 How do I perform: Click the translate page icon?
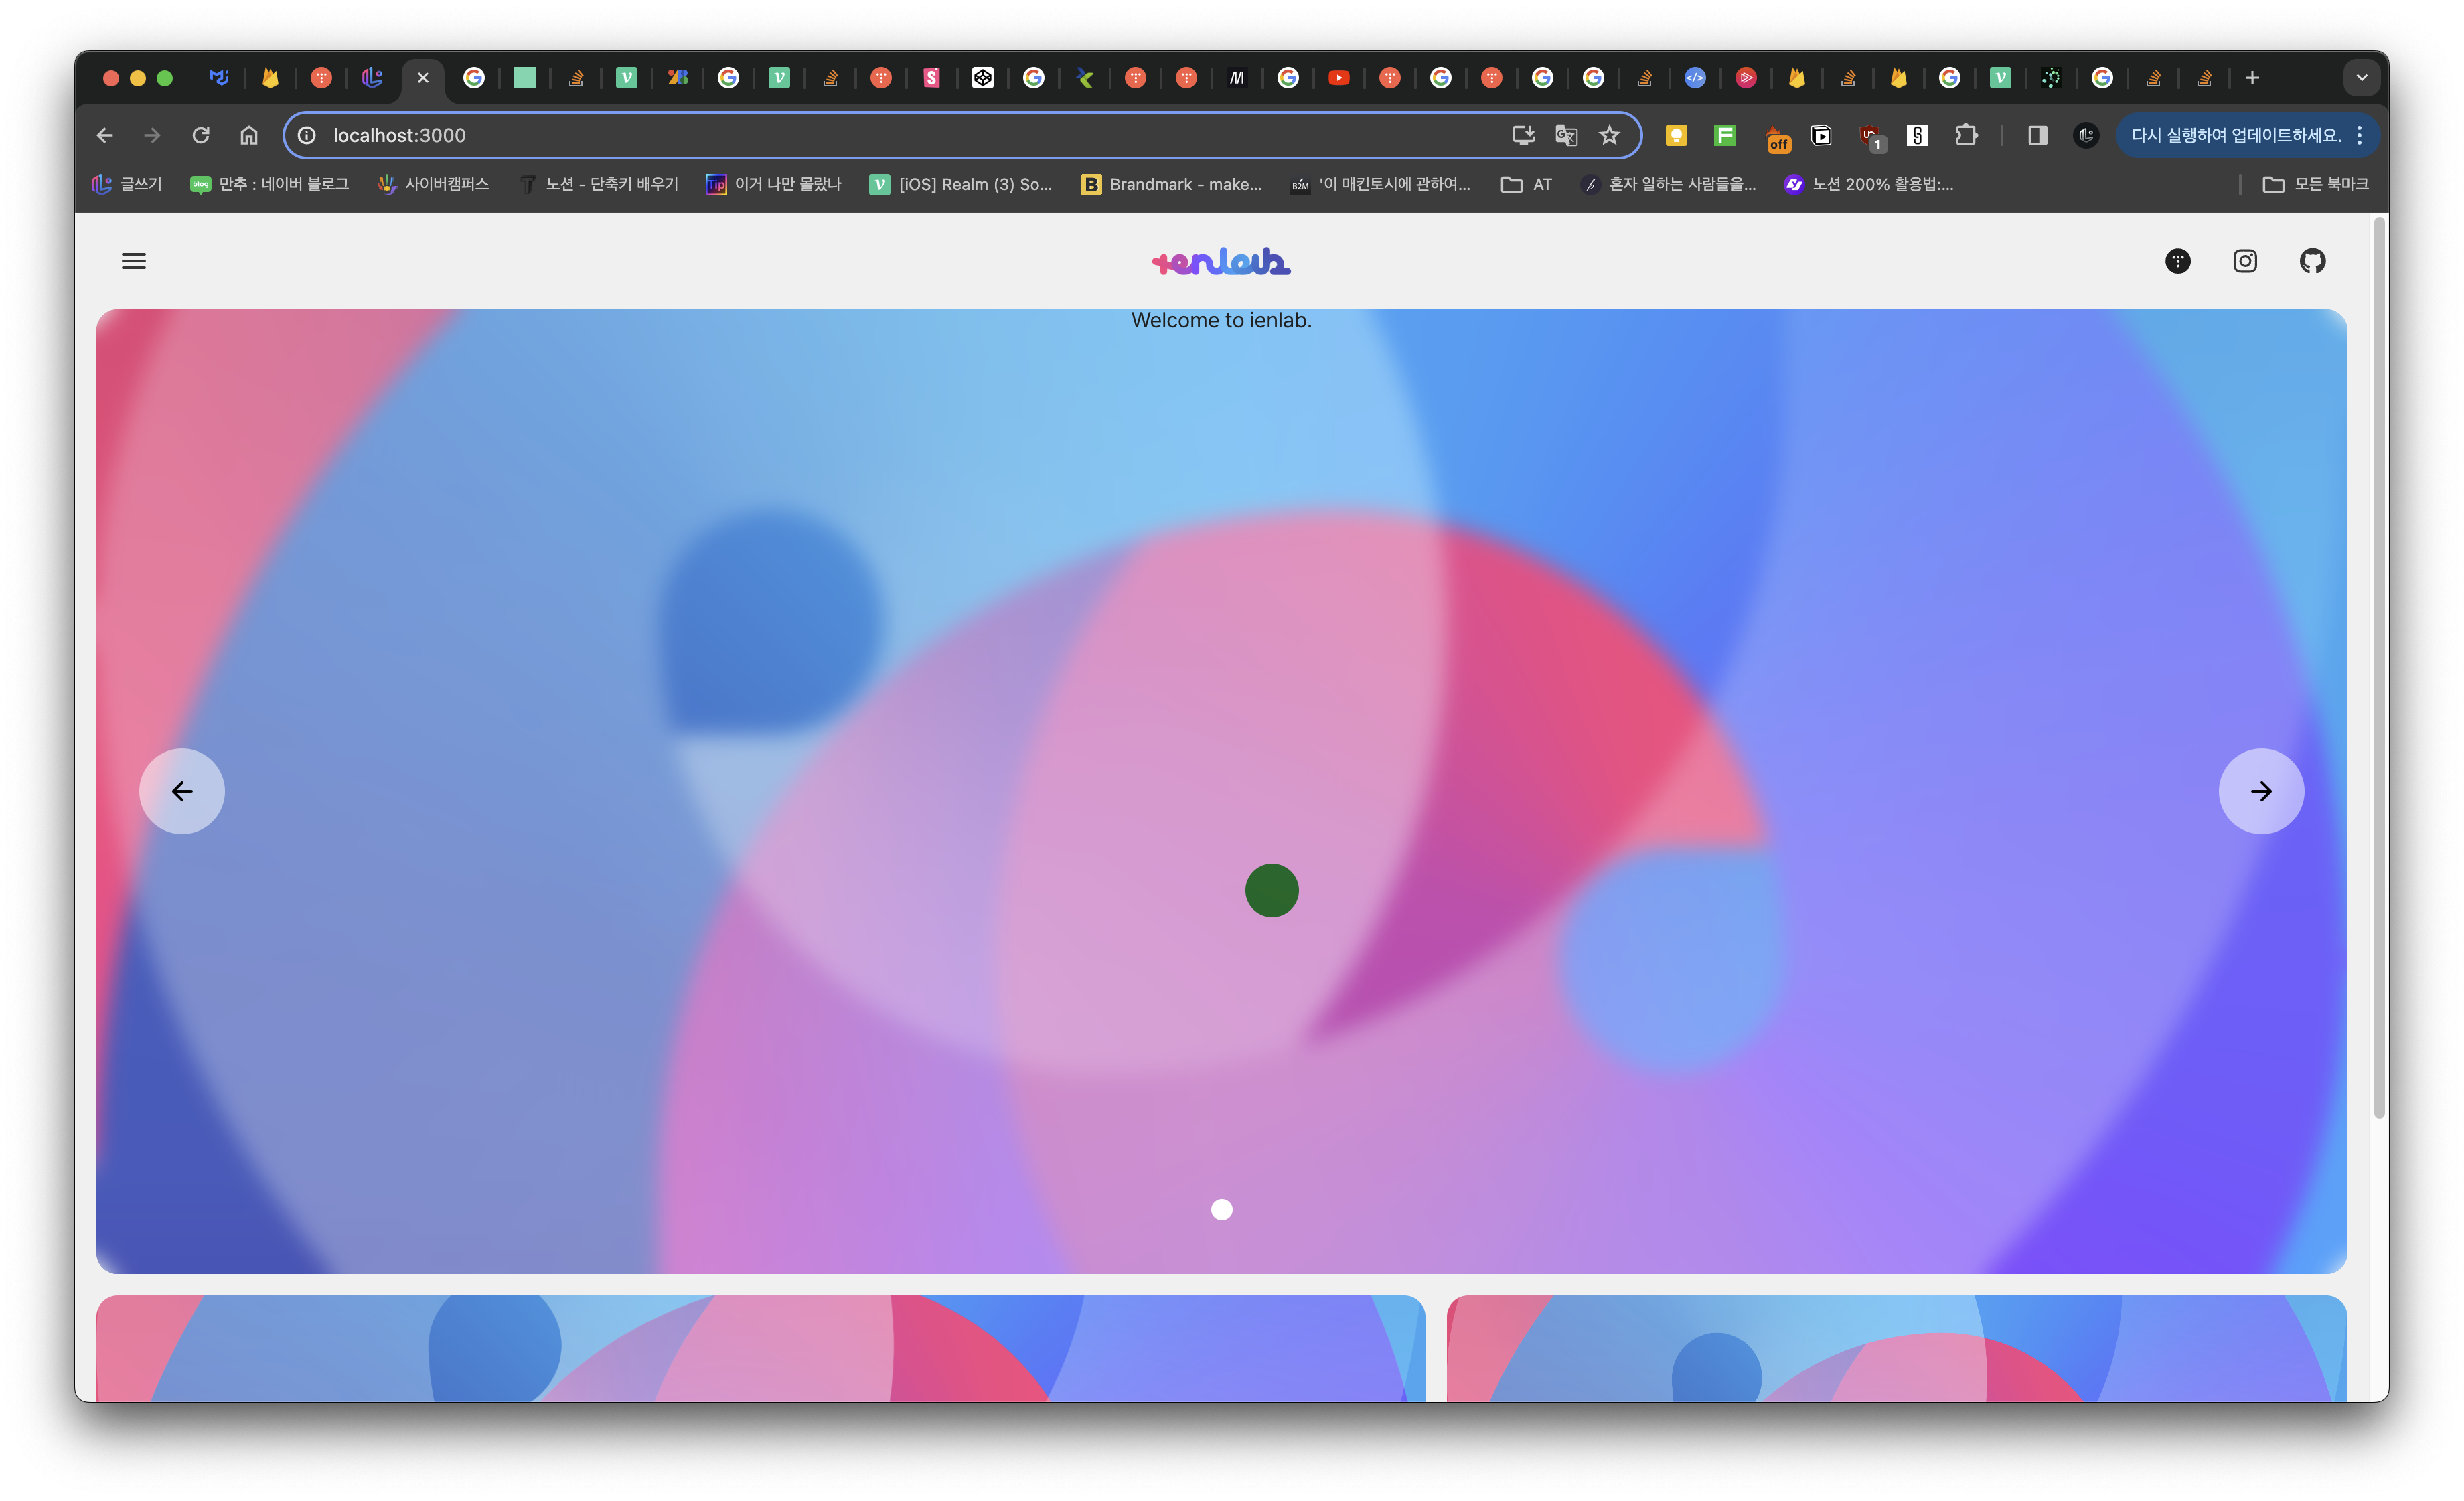coord(1566,135)
